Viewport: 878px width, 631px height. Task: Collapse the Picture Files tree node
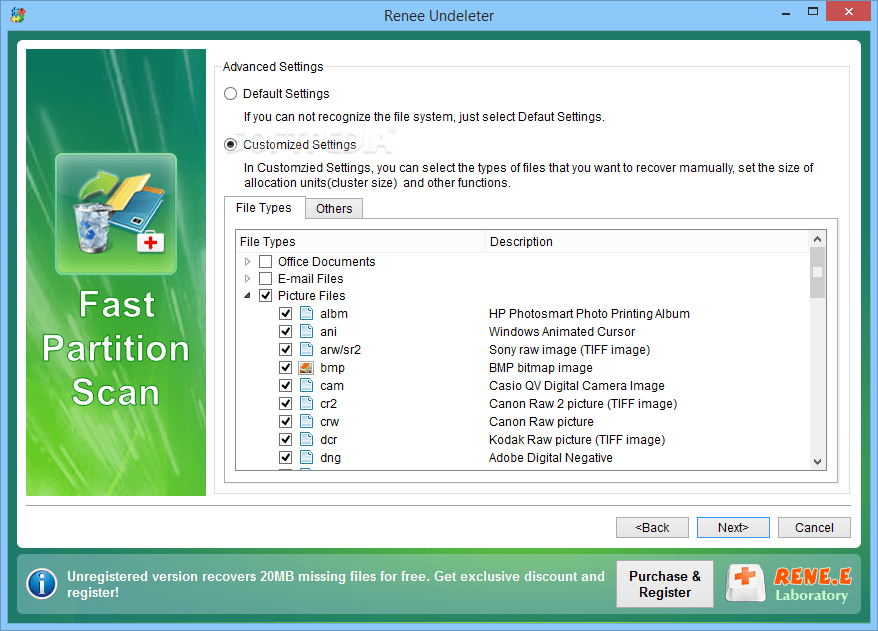(247, 295)
